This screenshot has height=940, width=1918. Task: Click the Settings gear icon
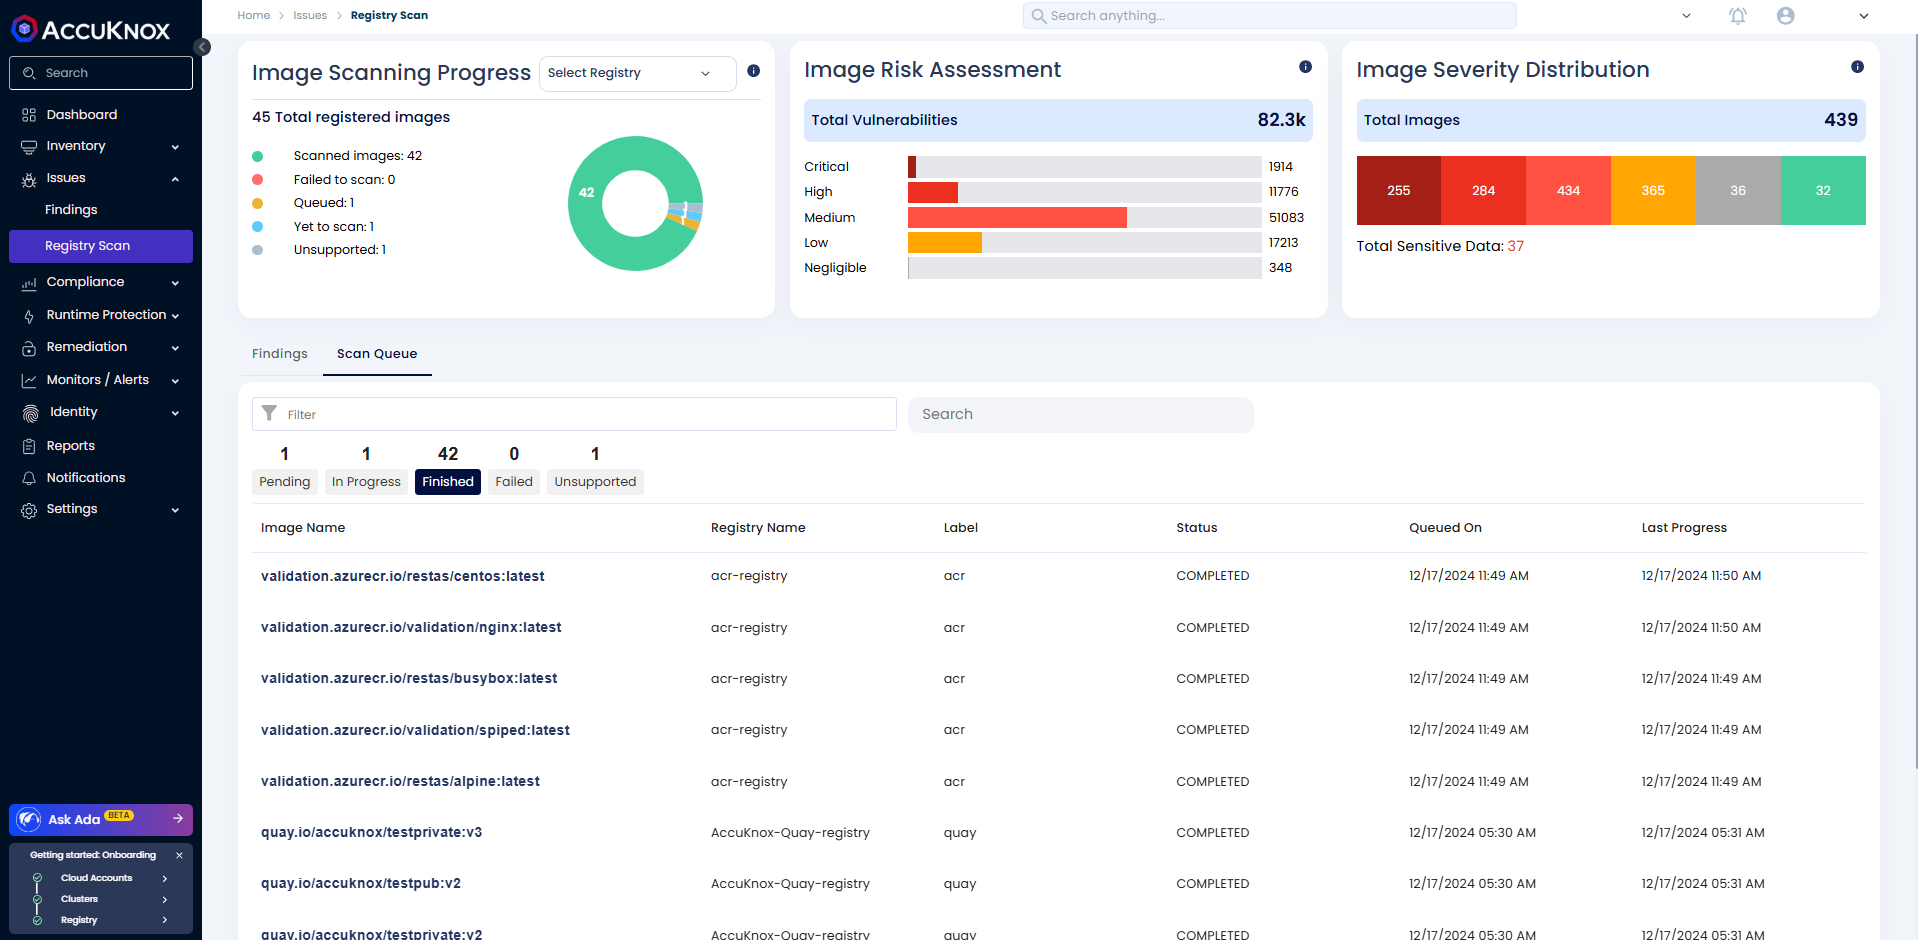29,510
